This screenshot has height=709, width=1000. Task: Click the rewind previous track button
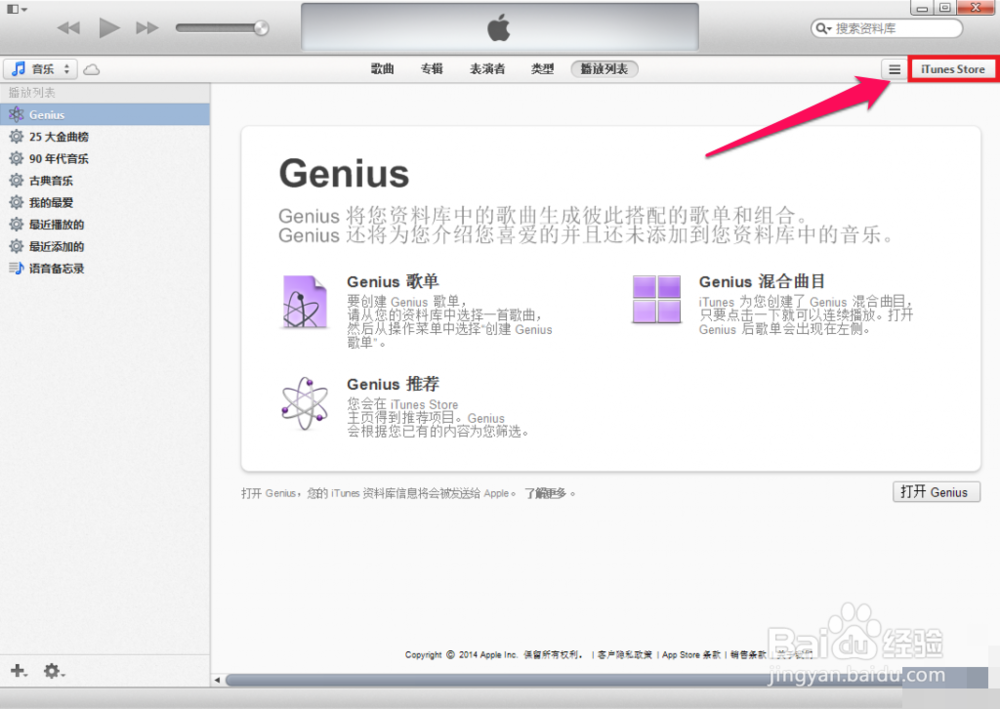68,28
